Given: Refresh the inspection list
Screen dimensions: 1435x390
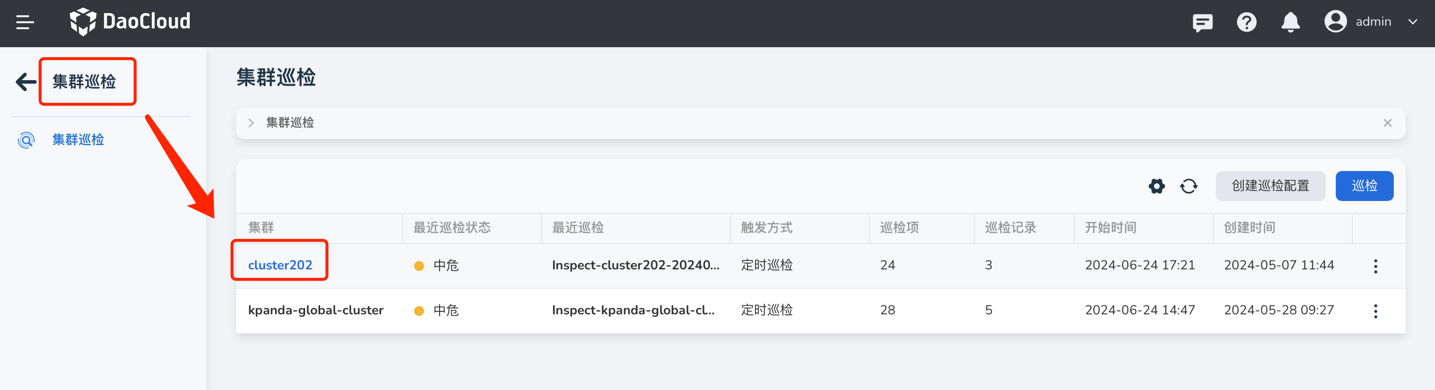Looking at the screenshot, I should [1189, 186].
